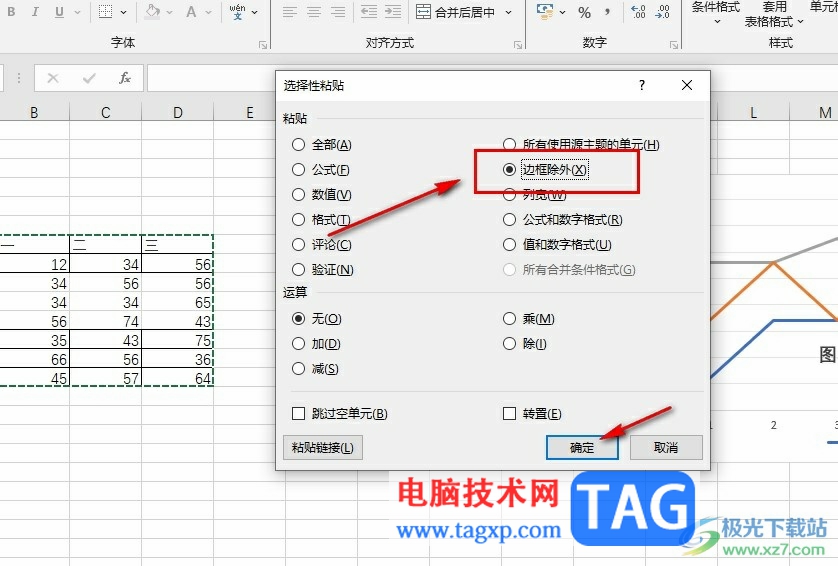This screenshot has height=566, width=838.
Task: Open 套用表格格式 table format menu
Action: pyautogui.click(x=774, y=14)
